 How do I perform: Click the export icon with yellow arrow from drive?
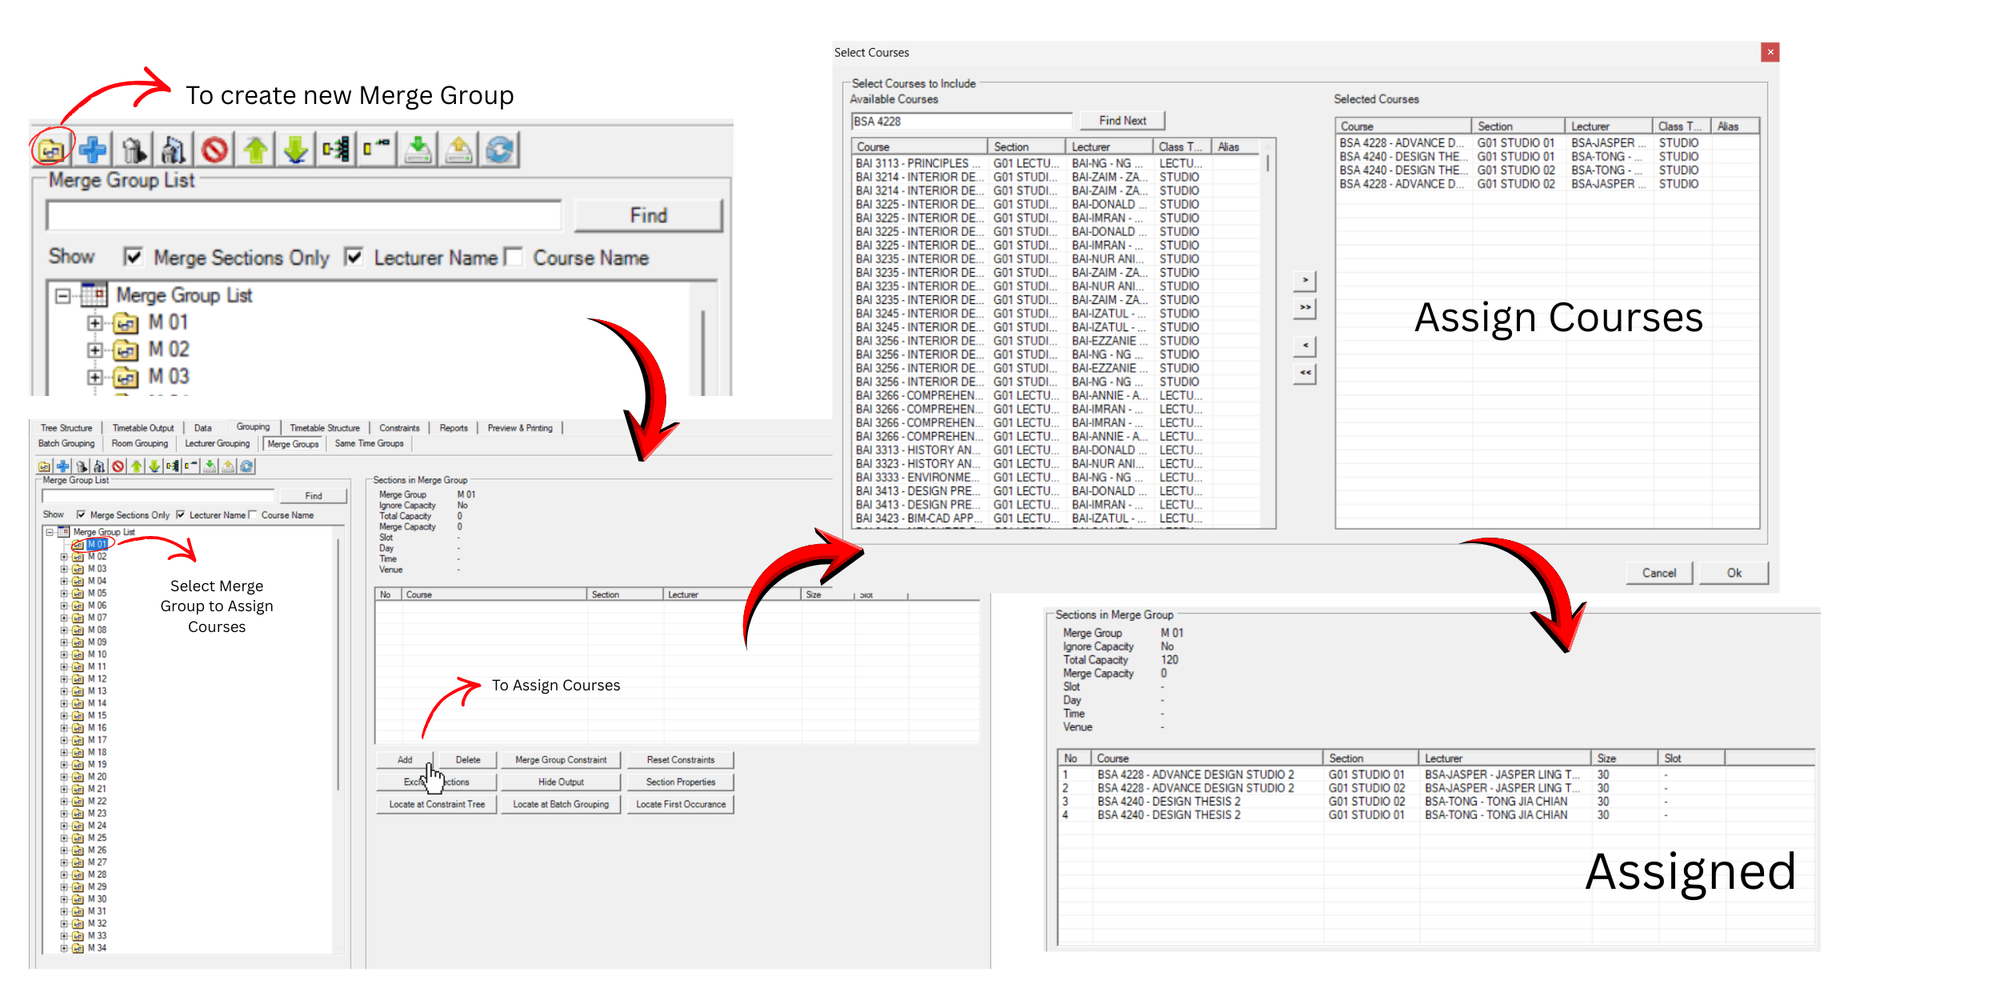[x=459, y=150]
